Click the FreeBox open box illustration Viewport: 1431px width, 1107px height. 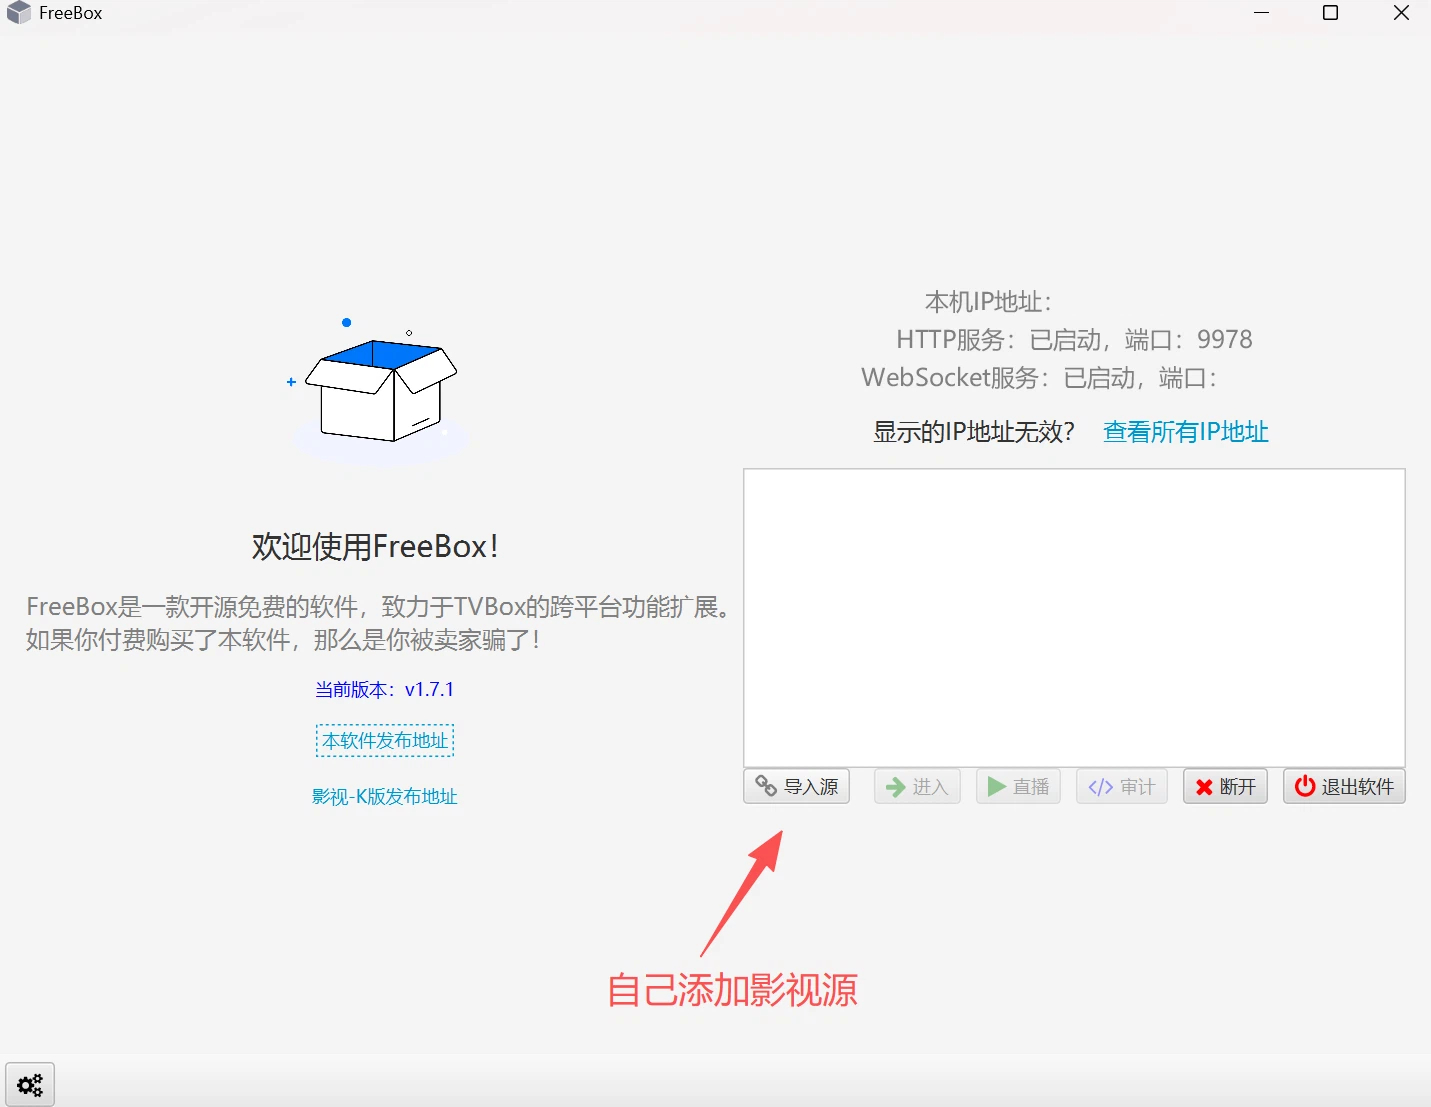pyautogui.click(x=380, y=390)
